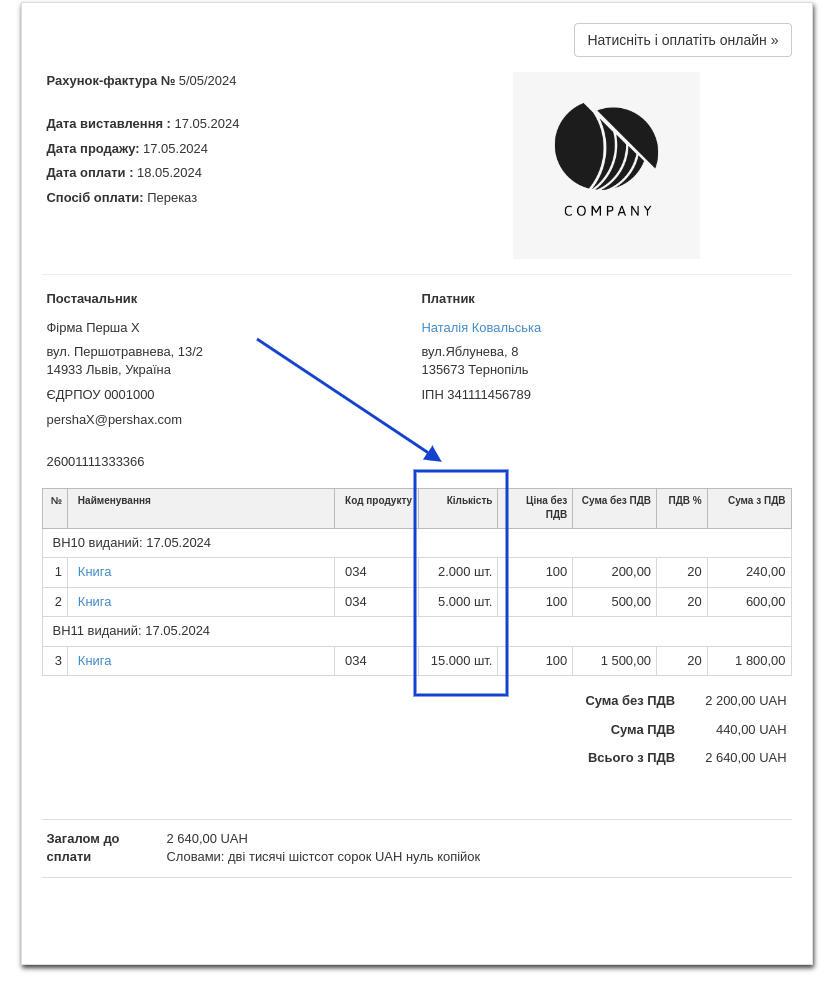Screen dimensions: 838x985
Task: Click the Код продукту column header
Action: [x=377, y=501]
